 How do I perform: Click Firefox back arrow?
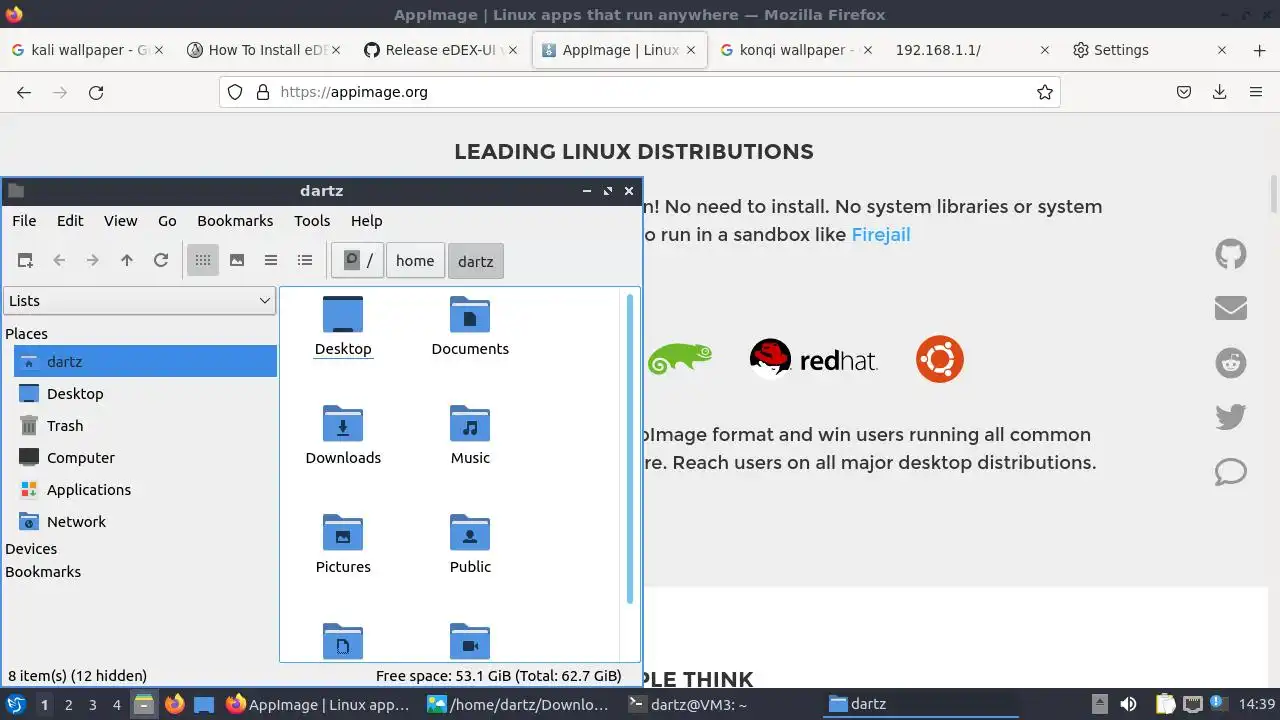coord(24,92)
